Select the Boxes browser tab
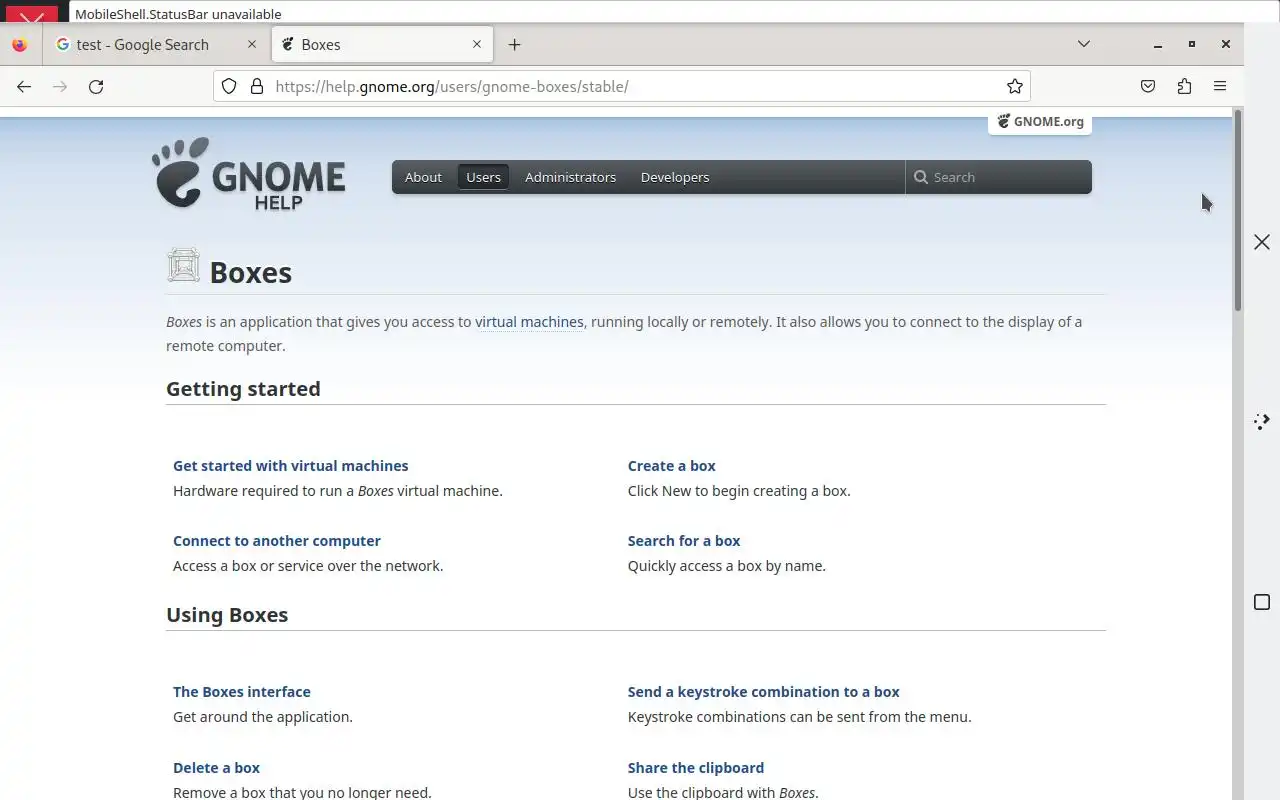Screen dimensions: 1280x800 click(382, 45)
